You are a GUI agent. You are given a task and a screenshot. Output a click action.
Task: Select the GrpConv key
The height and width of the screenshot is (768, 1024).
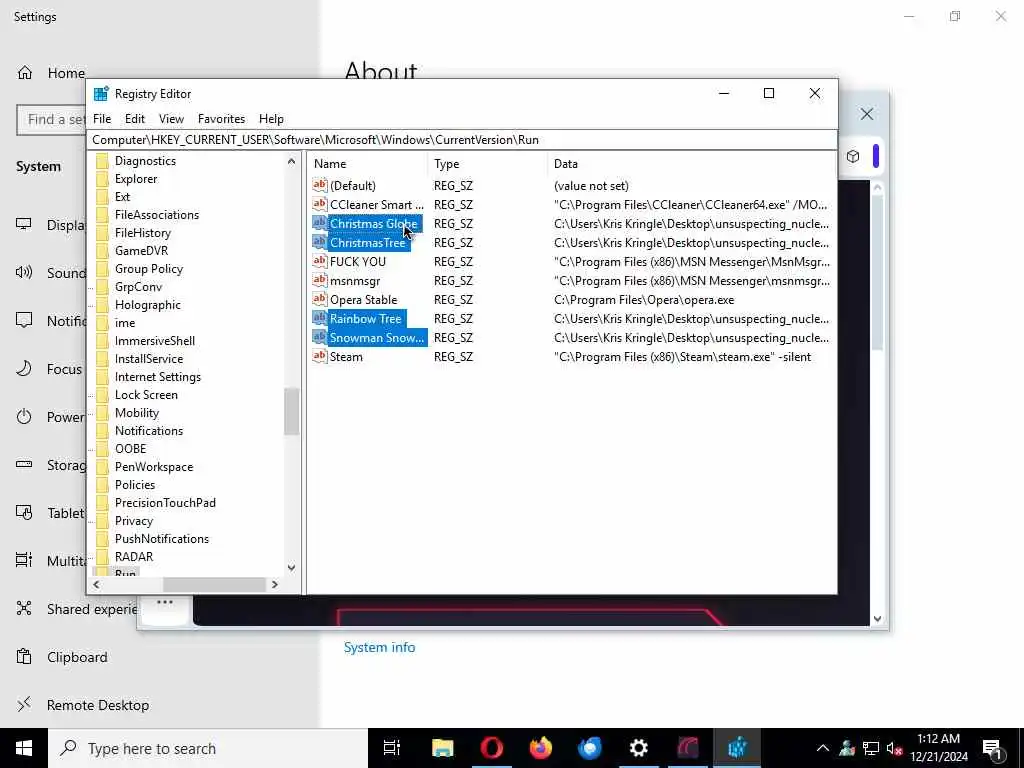click(138, 287)
